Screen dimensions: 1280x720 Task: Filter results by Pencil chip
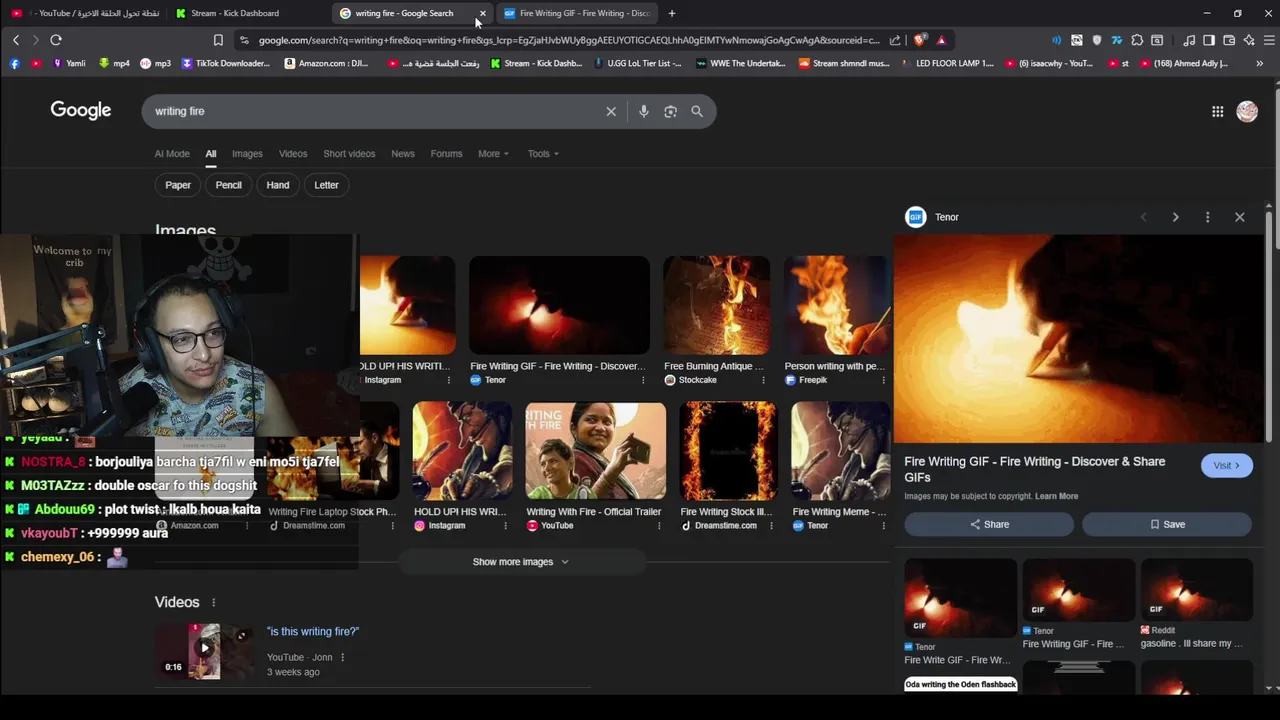[228, 185]
